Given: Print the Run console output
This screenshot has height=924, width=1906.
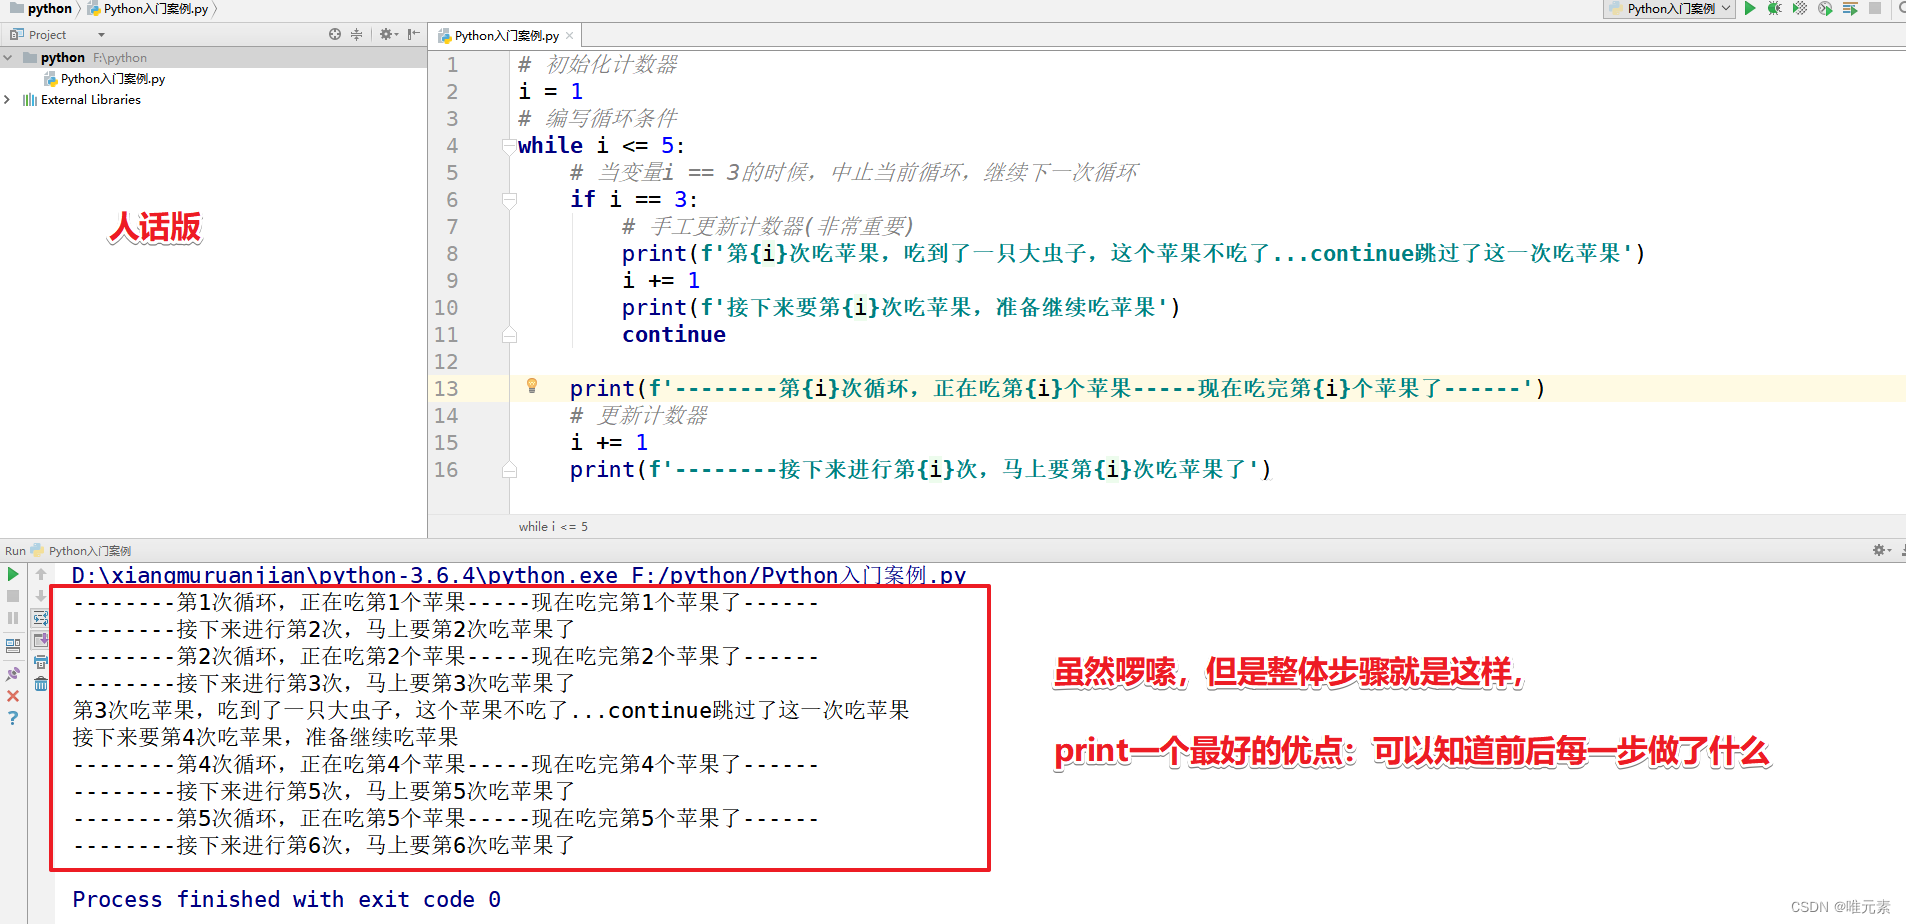Looking at the screenshot, I should click(x=41, y=662).
